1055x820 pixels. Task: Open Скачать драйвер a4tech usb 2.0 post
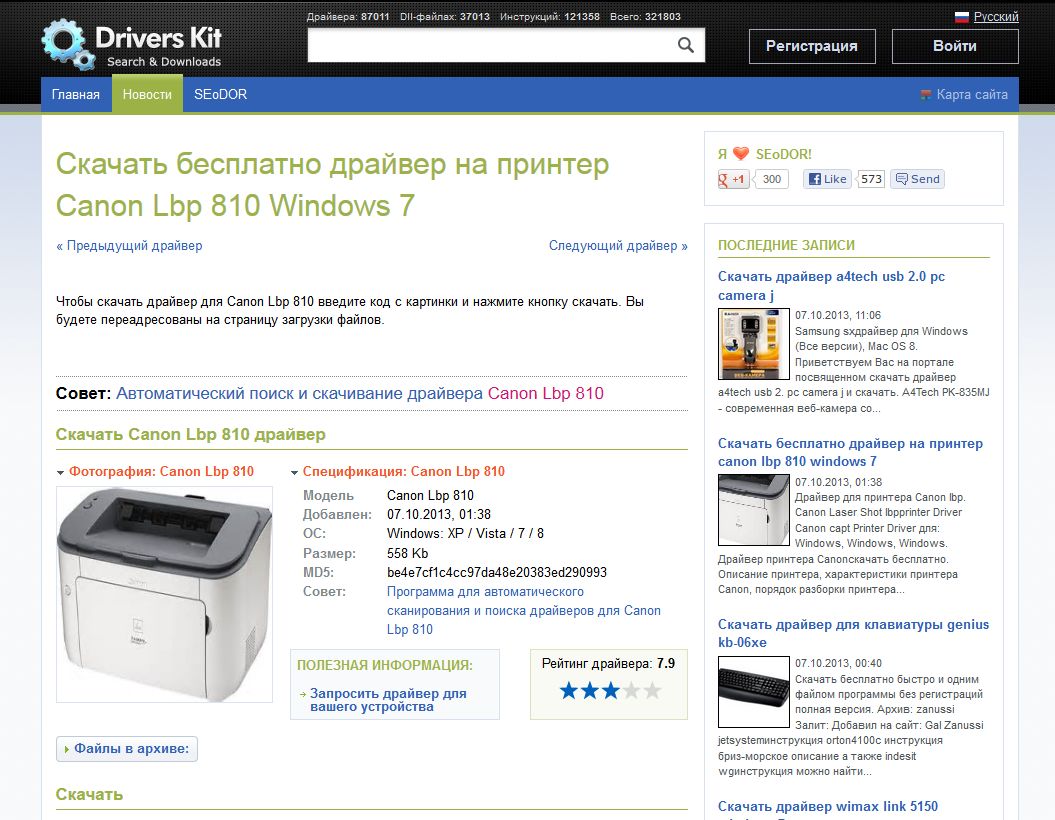[x=832, y=286]
